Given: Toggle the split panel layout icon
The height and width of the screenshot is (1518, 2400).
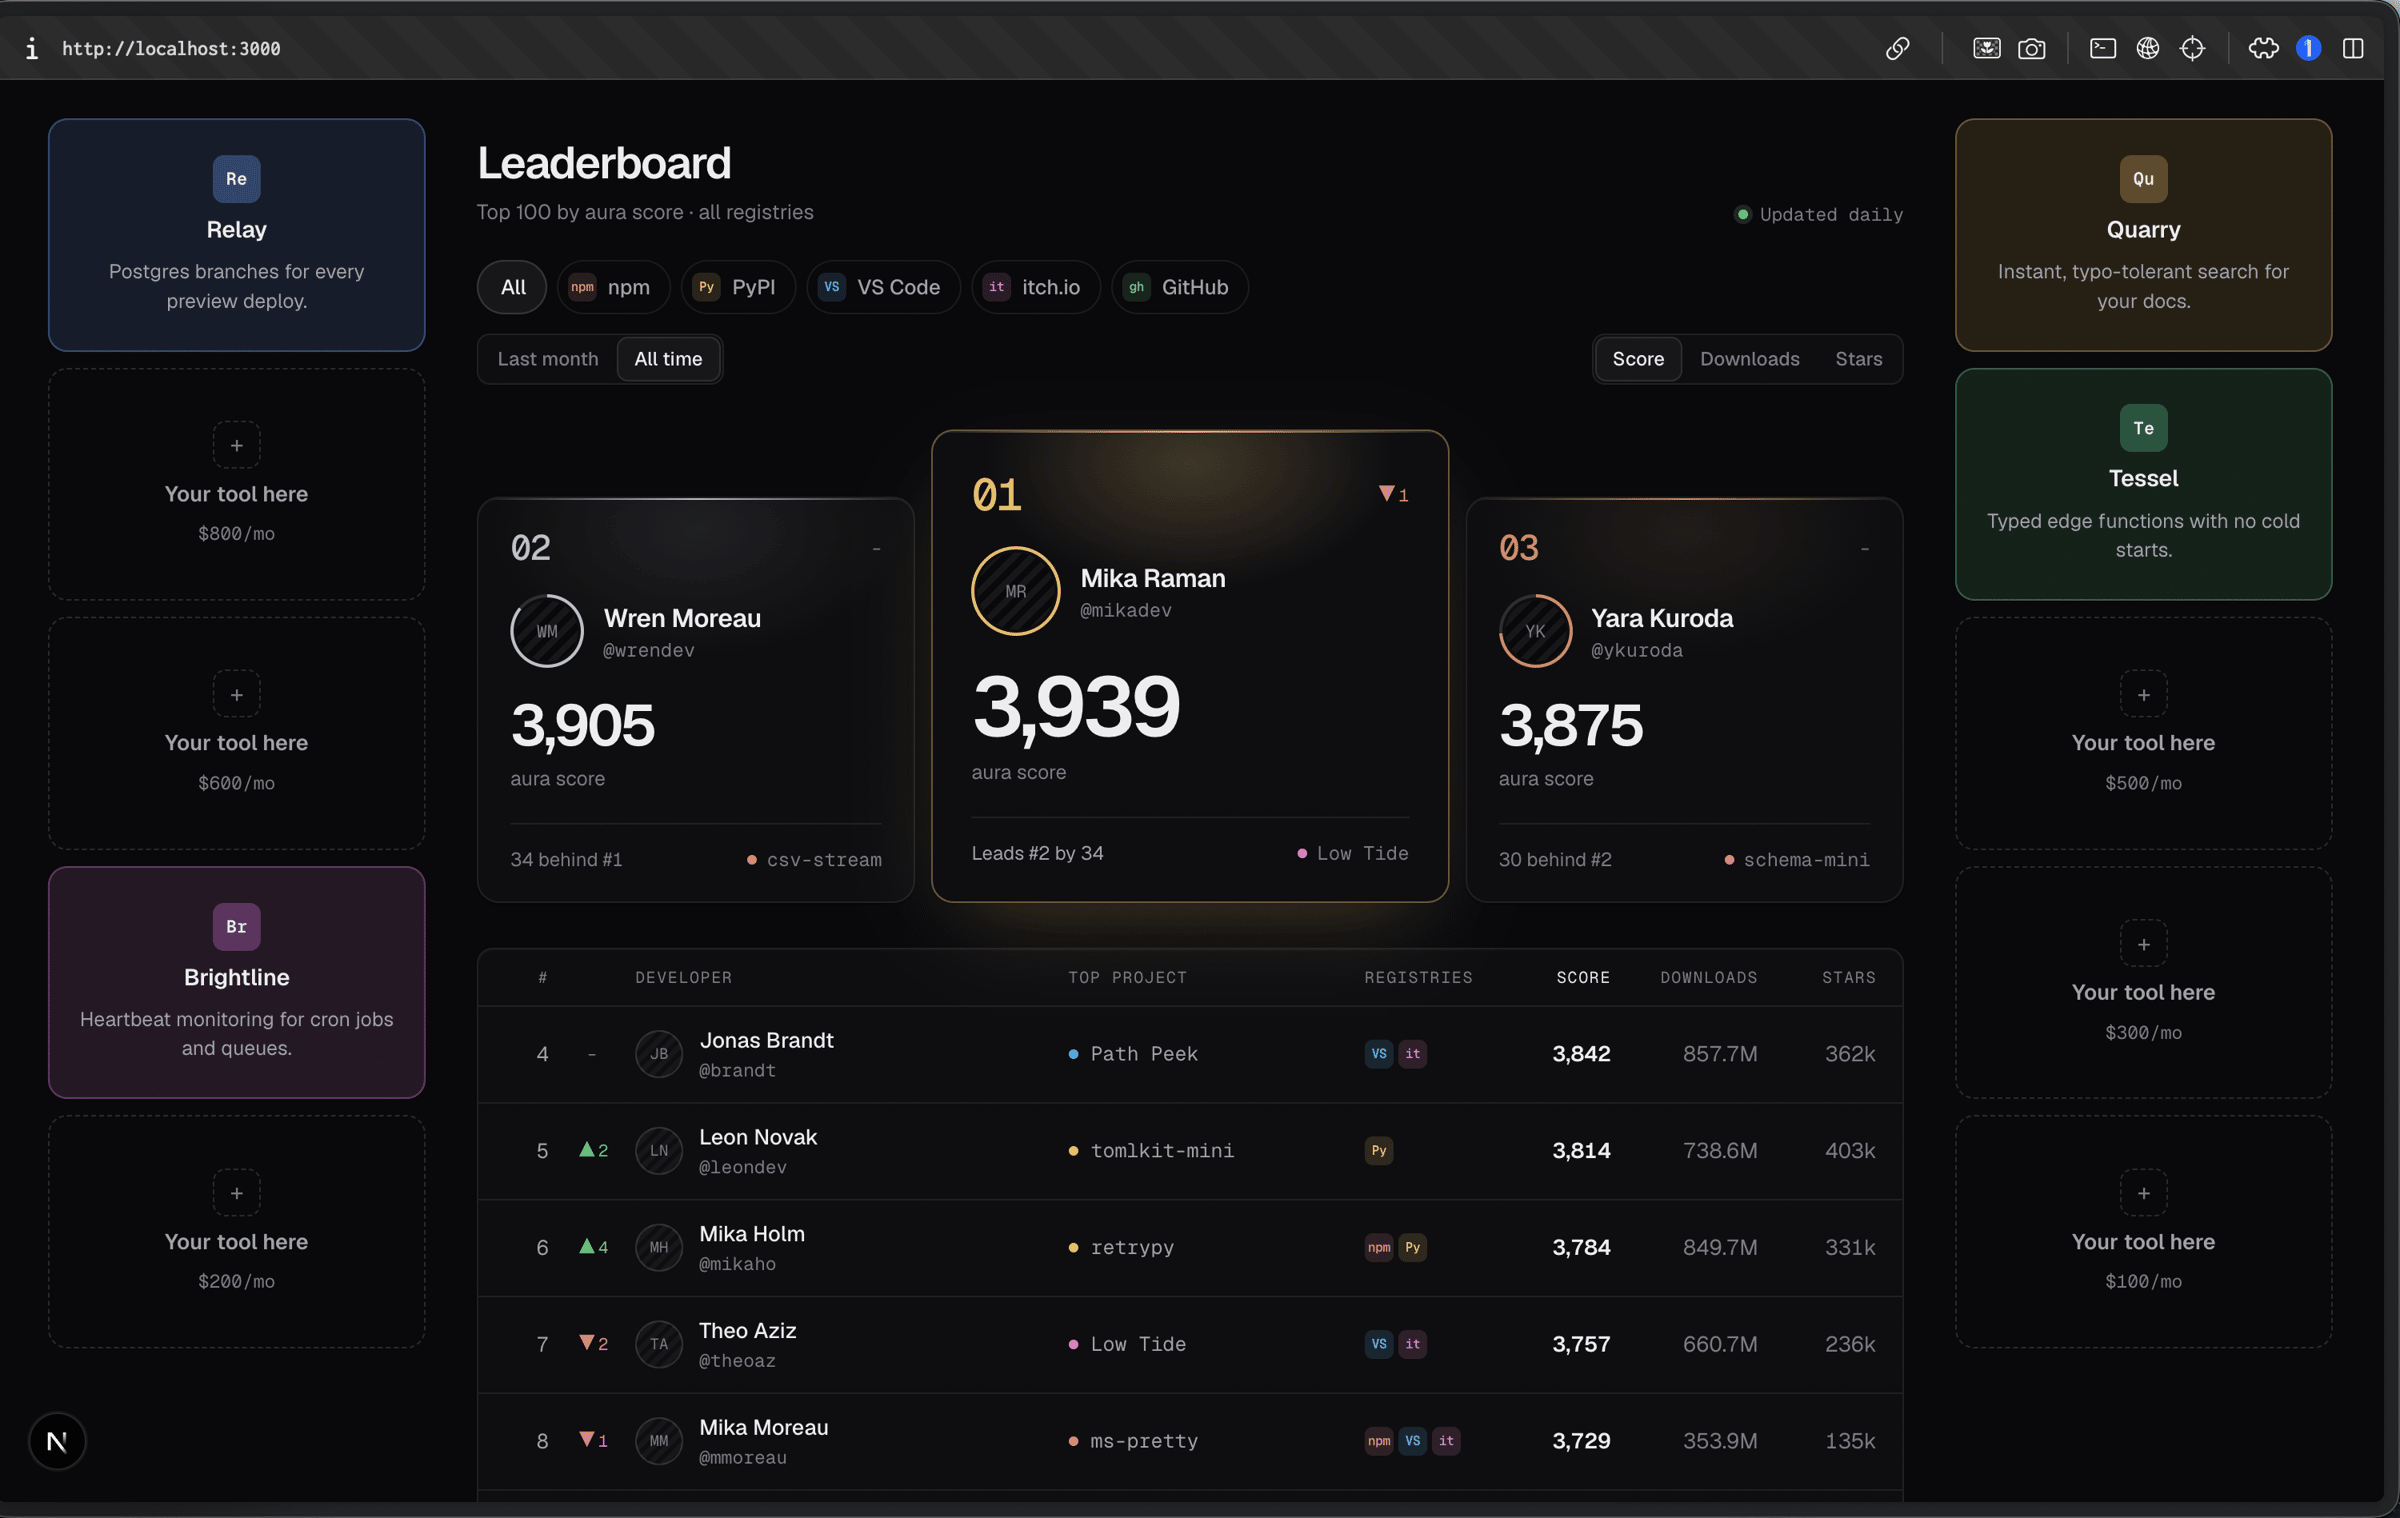Looking at the screenshot, I should pyautogui.click(x=2353, y=48).
